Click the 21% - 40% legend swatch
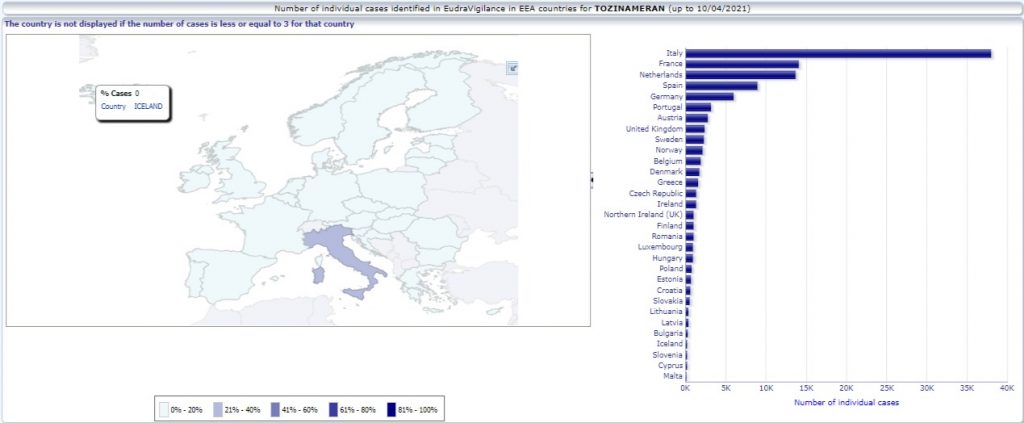 (x=219, y=409)
